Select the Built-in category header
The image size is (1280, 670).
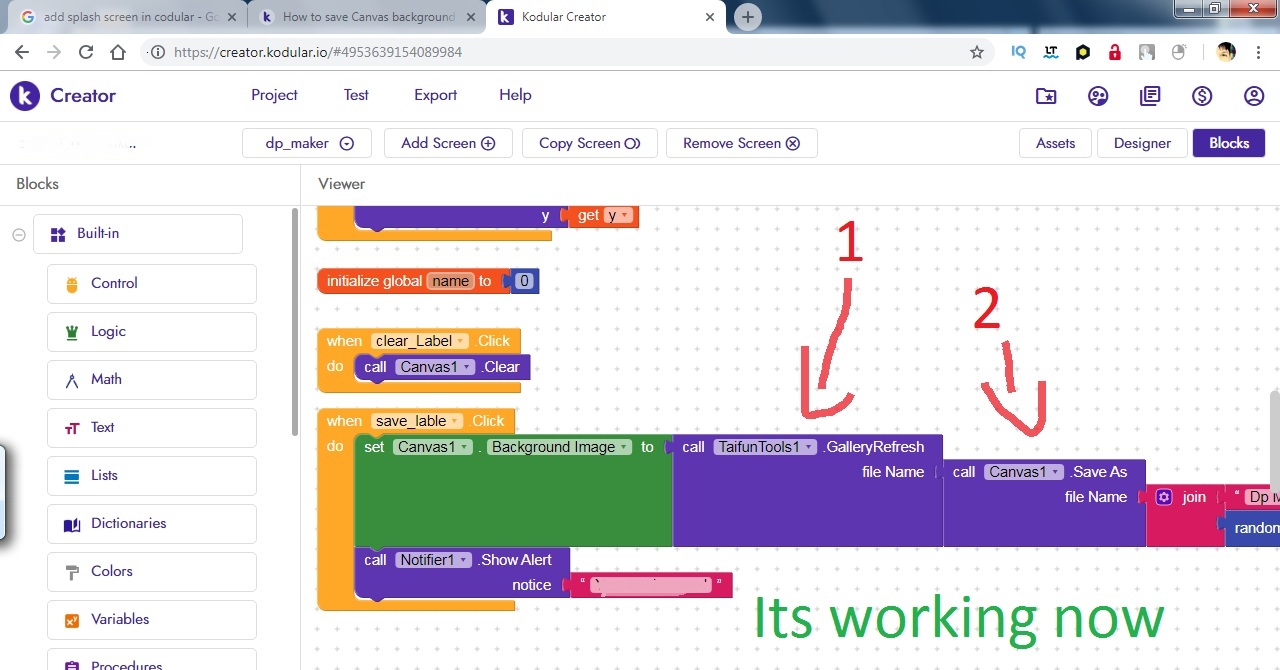click(138, 233)
